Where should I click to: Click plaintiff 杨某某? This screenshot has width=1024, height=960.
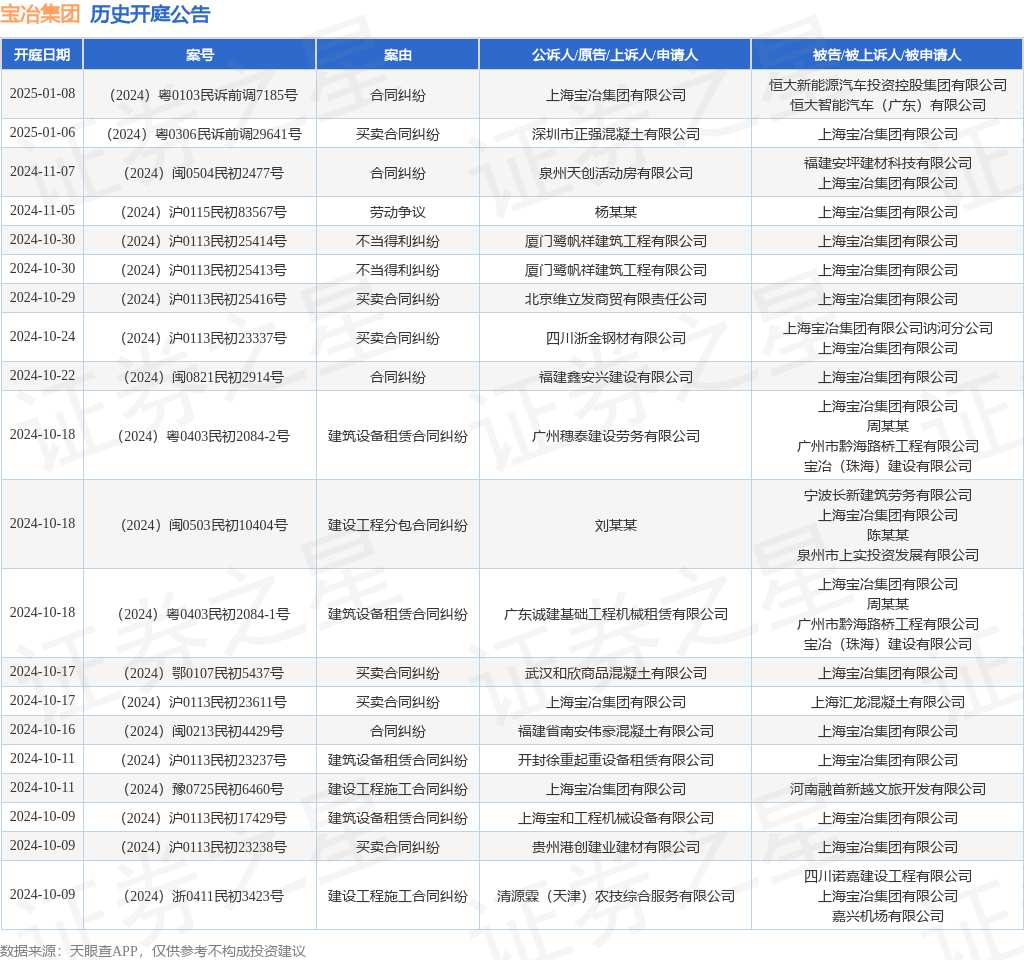615,212
